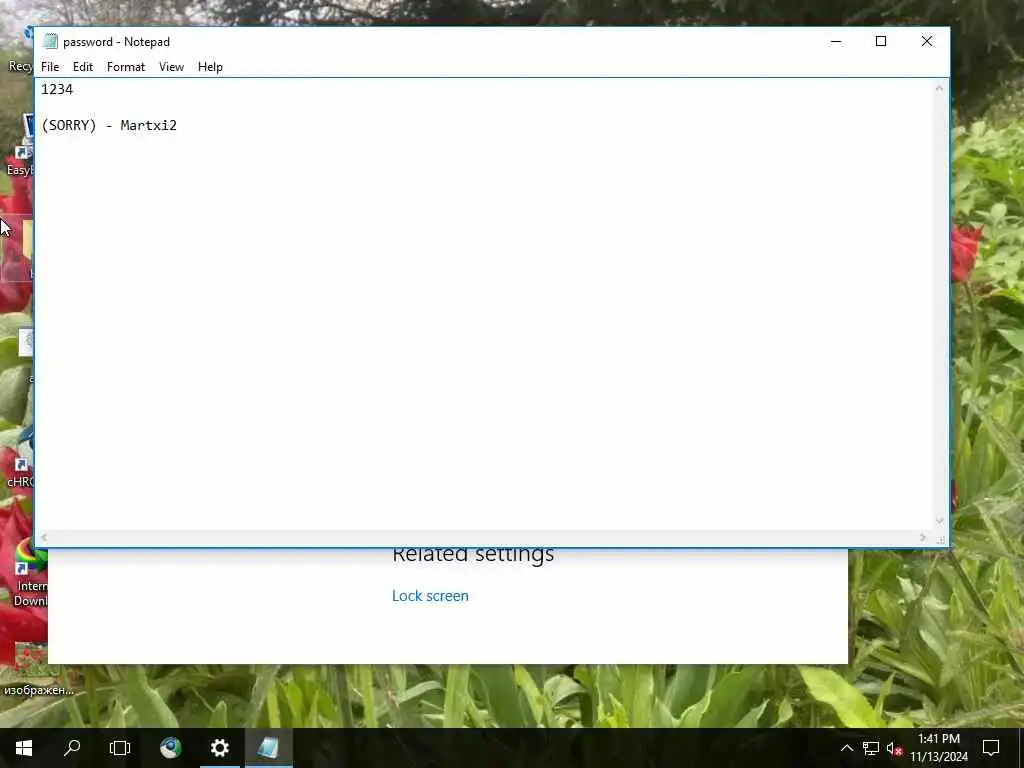Maximize the password Notepad window

[880, 41]
